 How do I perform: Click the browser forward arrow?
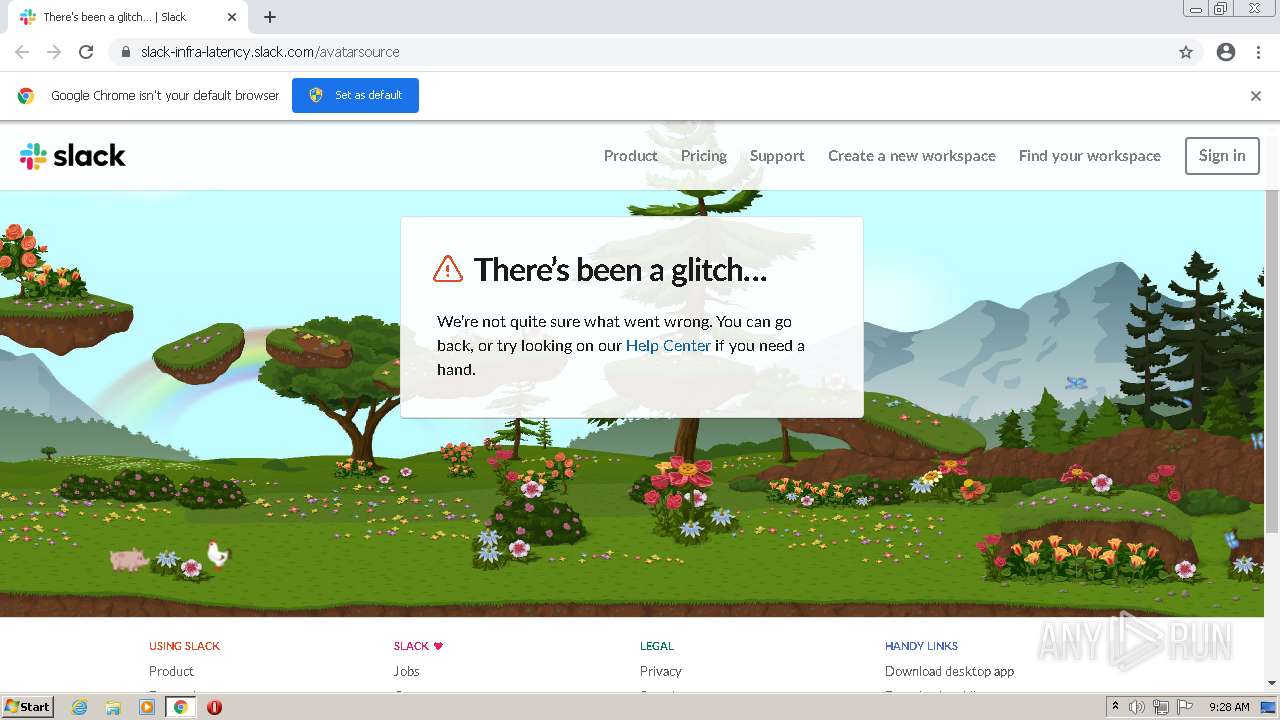[x=54, y=52]
